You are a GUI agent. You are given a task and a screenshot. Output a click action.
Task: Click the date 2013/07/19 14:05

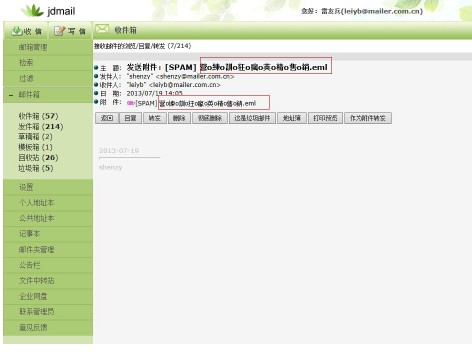click(154, 94)
